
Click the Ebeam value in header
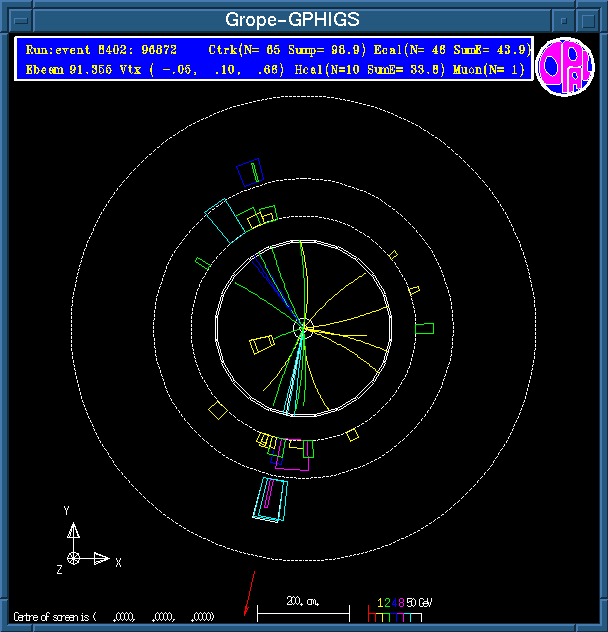62,69
